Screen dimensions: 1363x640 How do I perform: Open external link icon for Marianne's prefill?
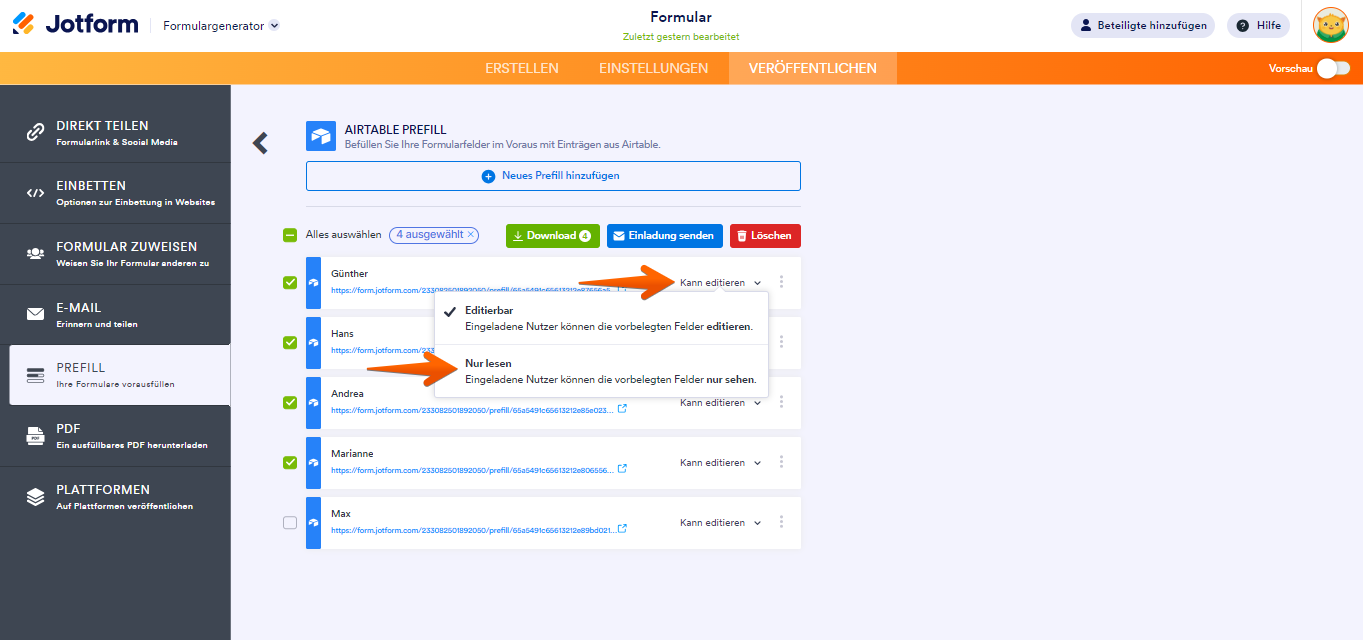pos(623,469)
